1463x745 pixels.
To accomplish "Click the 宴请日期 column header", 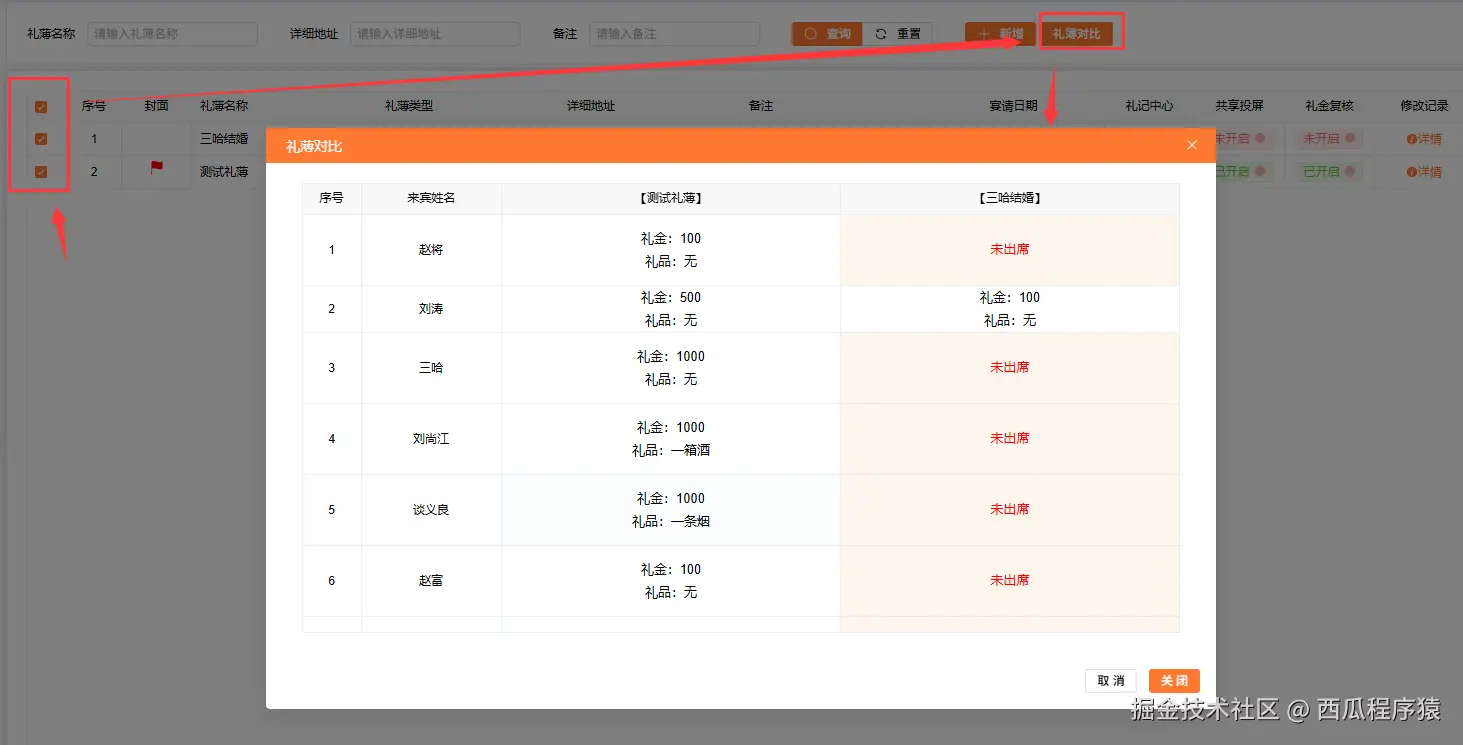I will click(x=1013, y=106).
